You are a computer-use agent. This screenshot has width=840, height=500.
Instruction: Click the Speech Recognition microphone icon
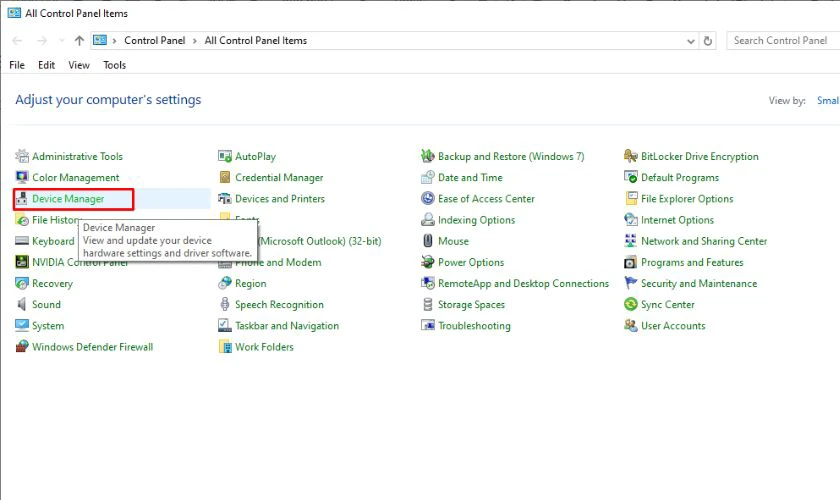point(225,304)
